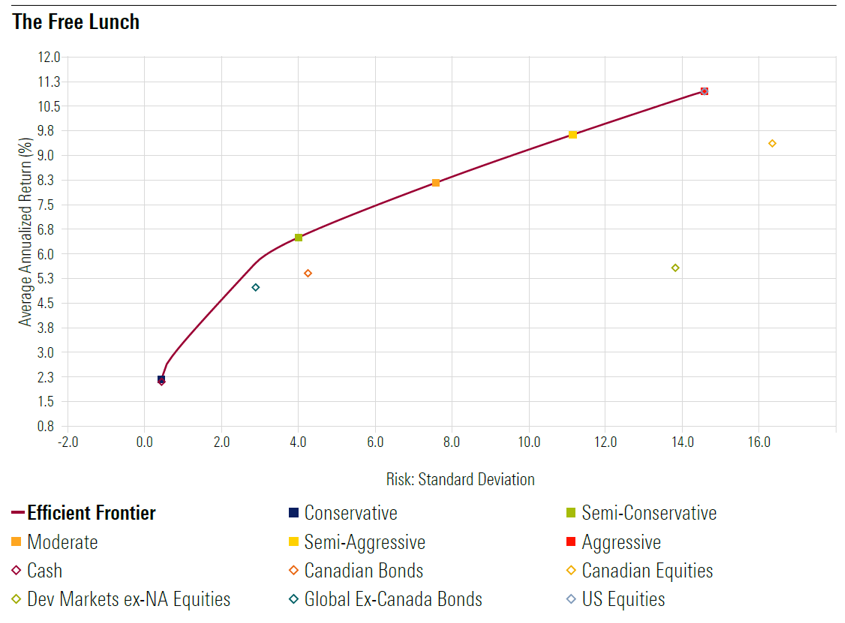Click the Cash diamond icon in legend
Viewport: 845px width, 623px height.
16,572
